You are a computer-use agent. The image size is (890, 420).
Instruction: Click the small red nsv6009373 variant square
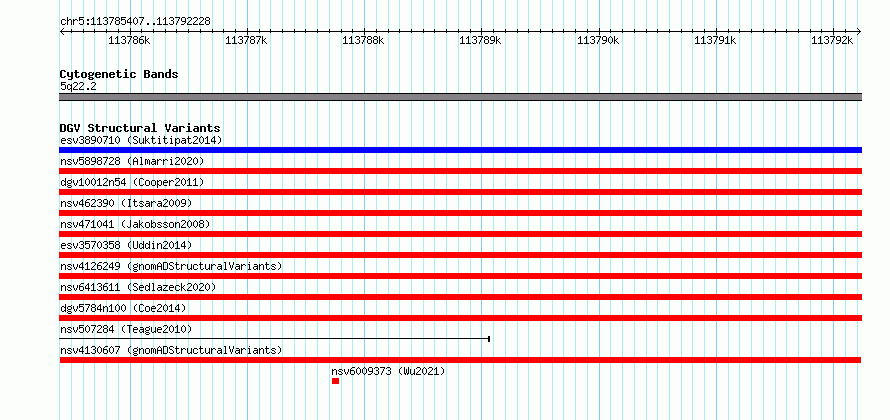point(335,381)
